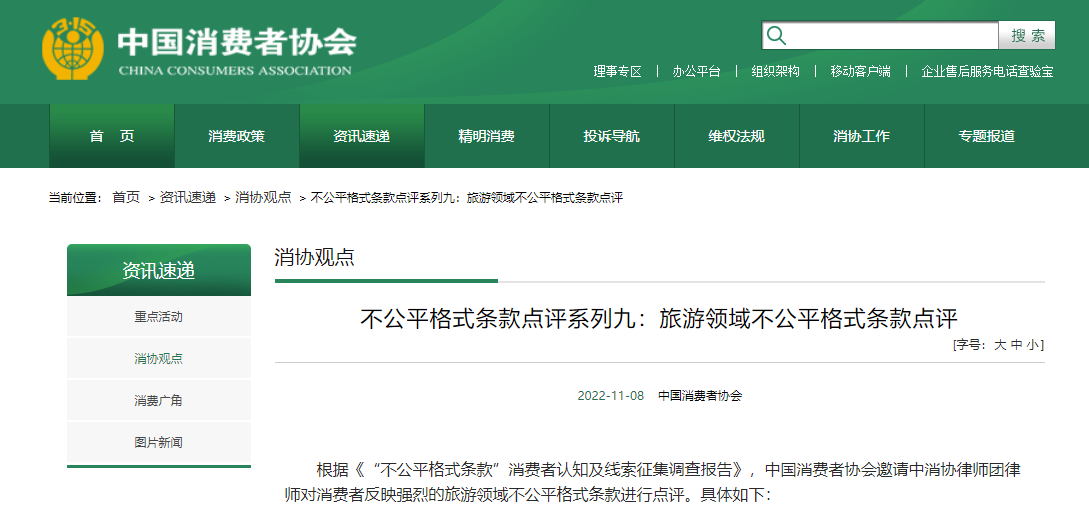Set font size to 中 (medium)
The height and width of the screenshot is (518, 1089).
[x=1017, y=344]
